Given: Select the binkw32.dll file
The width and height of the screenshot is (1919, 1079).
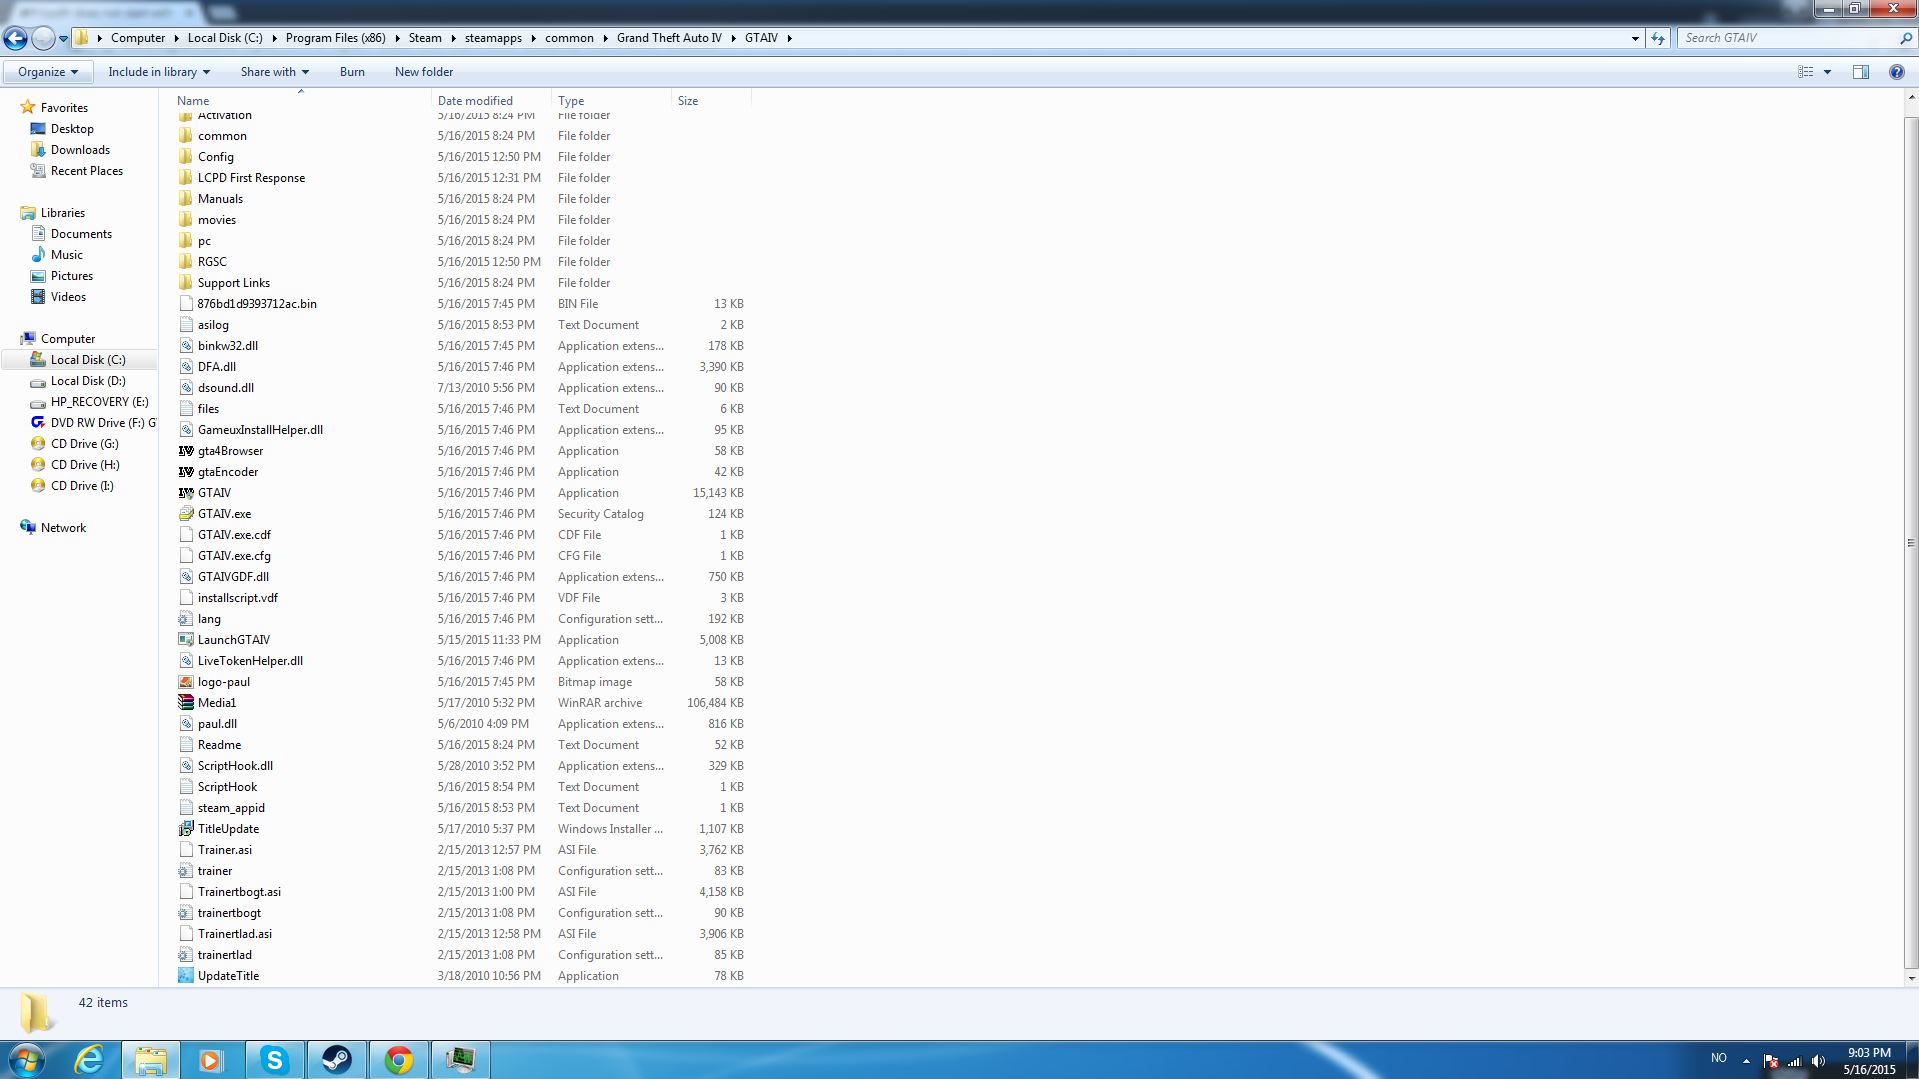Looking at the screenshot, I should point(228,346).
